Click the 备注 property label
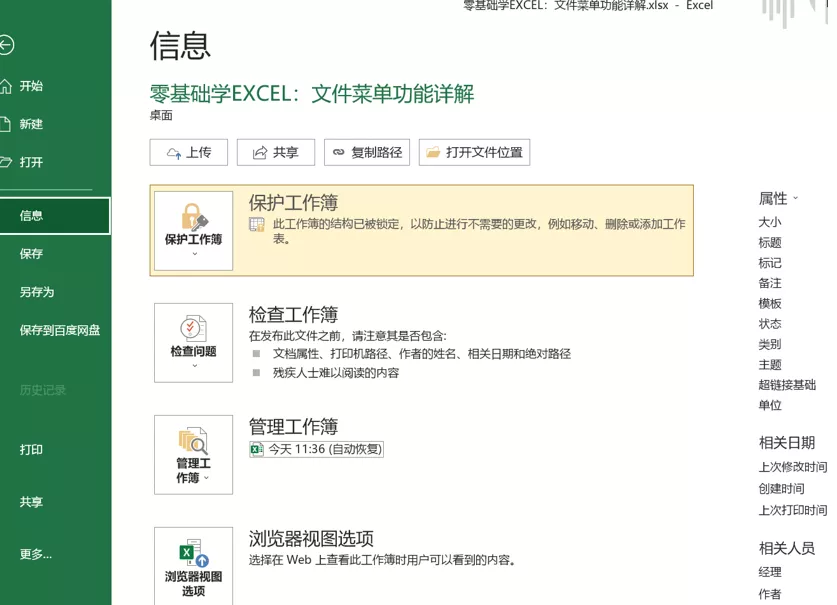Viewport: 837px width, 605px height. (x=770, y=284)
